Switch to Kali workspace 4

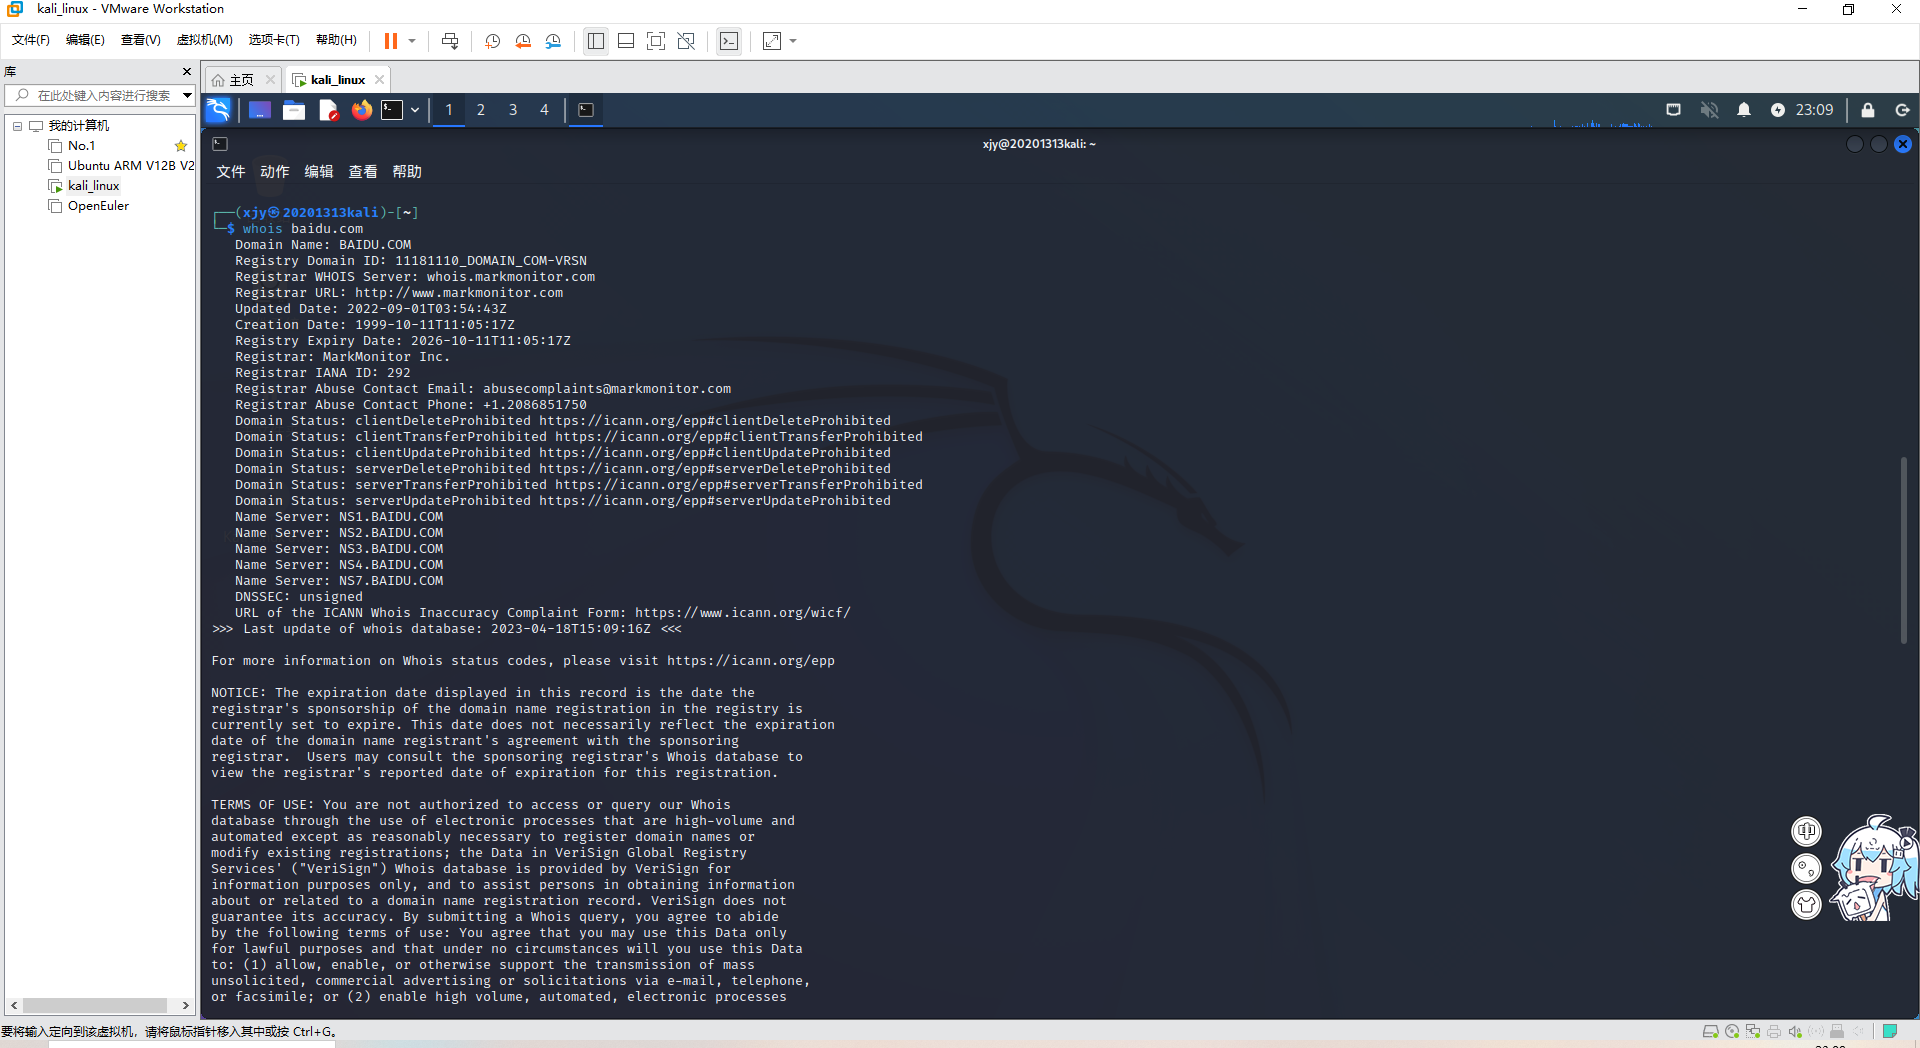pyautogui.click(x=545, y=110)
